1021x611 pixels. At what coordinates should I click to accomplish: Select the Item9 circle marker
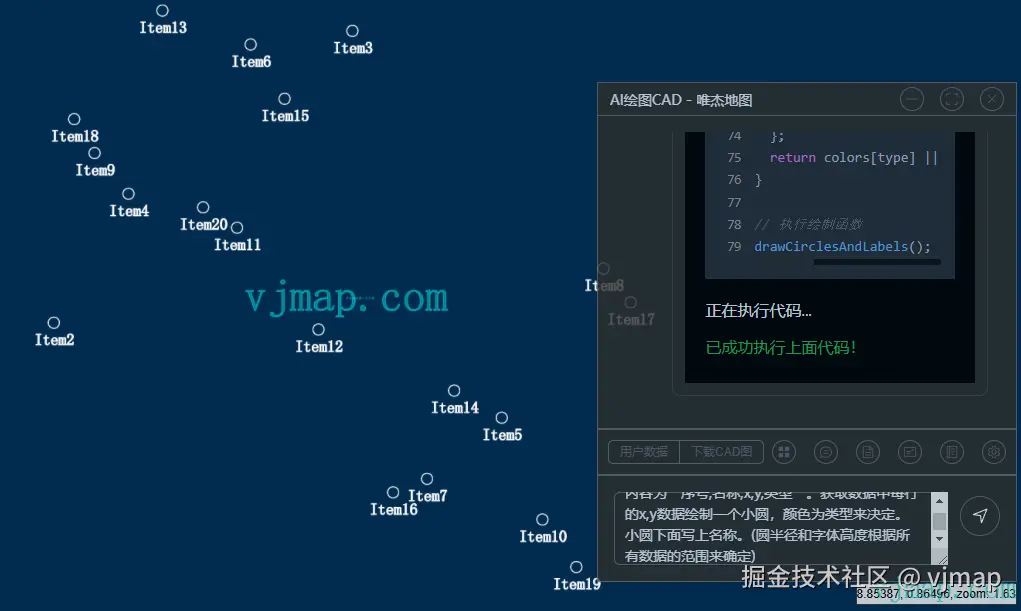pos(94,153)
